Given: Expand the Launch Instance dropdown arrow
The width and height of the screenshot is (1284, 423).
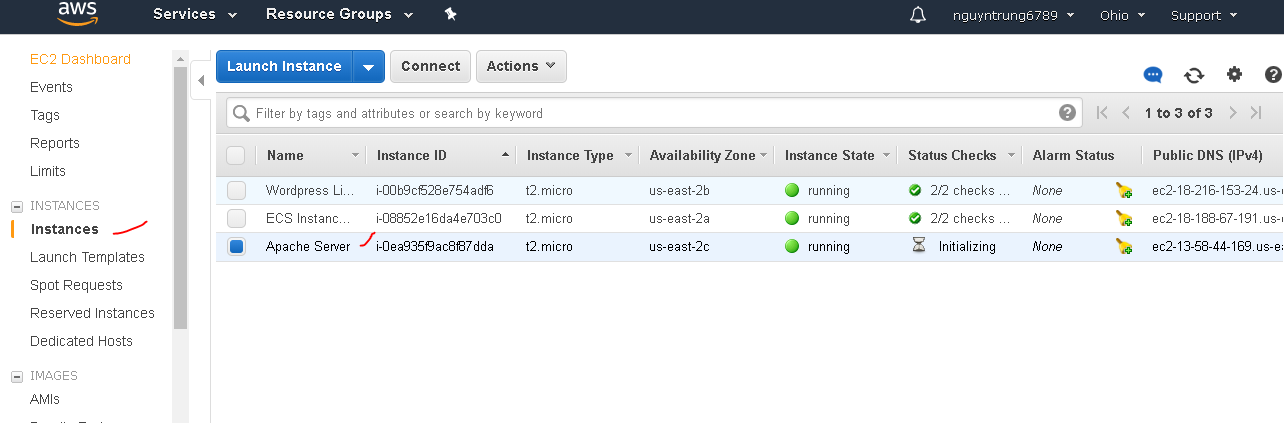Looking at the screenshot, I should pyautogui.click(x=369, y=67).
